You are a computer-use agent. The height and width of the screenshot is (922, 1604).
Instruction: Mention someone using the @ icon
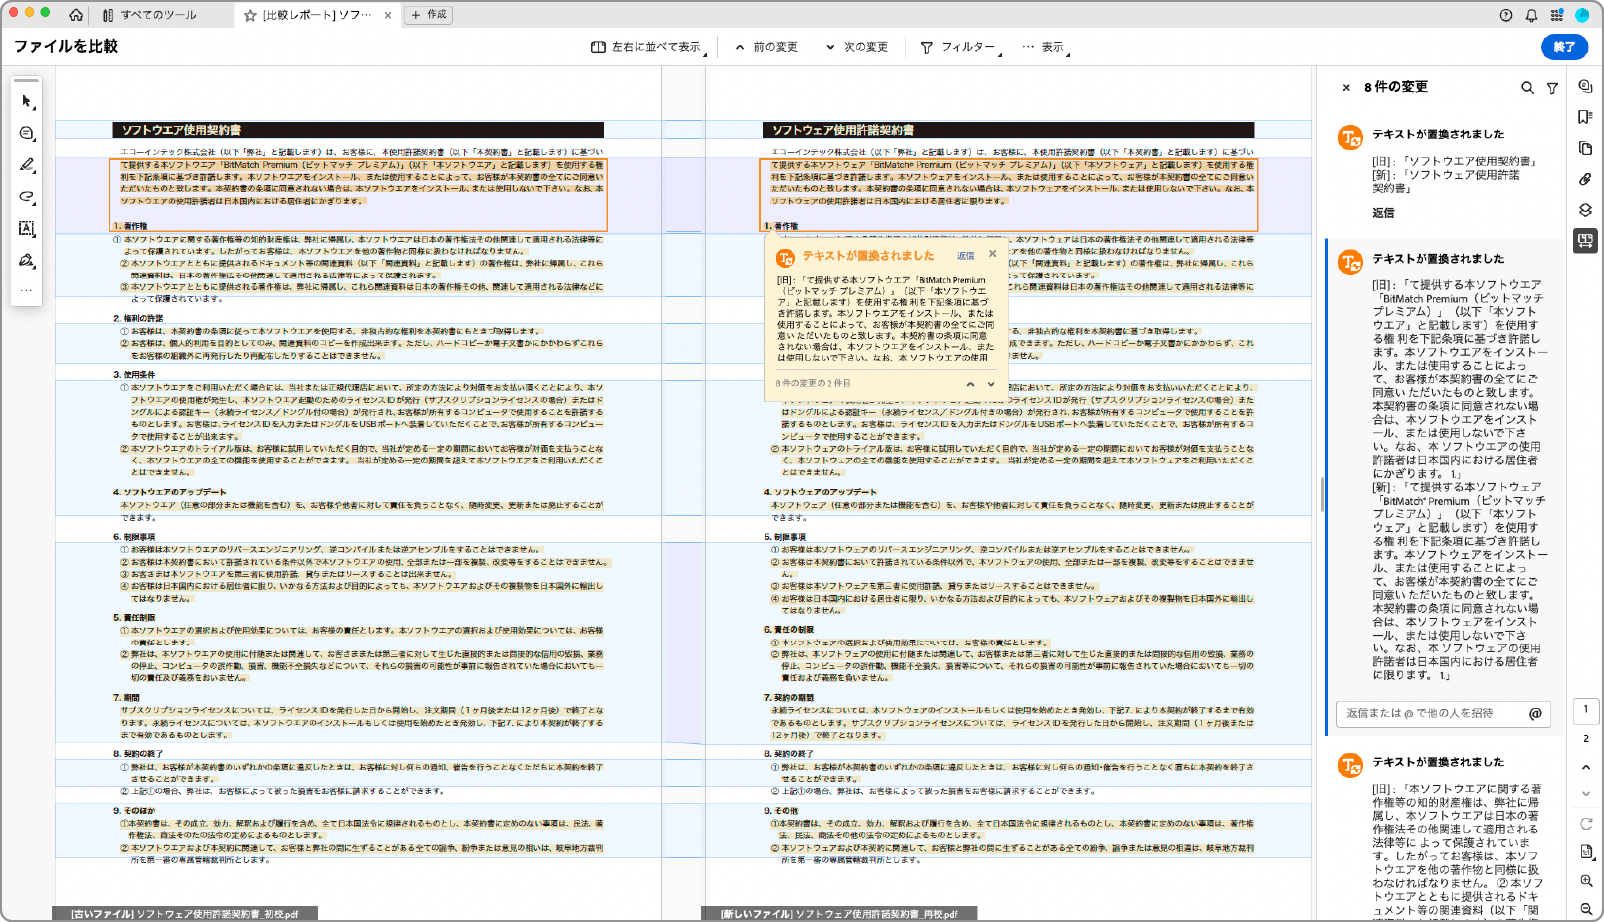[1535, 713]
